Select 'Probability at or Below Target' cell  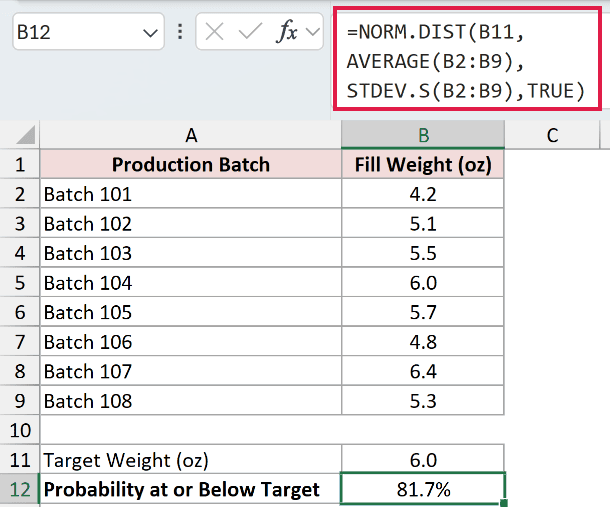(x=191, y=489)
